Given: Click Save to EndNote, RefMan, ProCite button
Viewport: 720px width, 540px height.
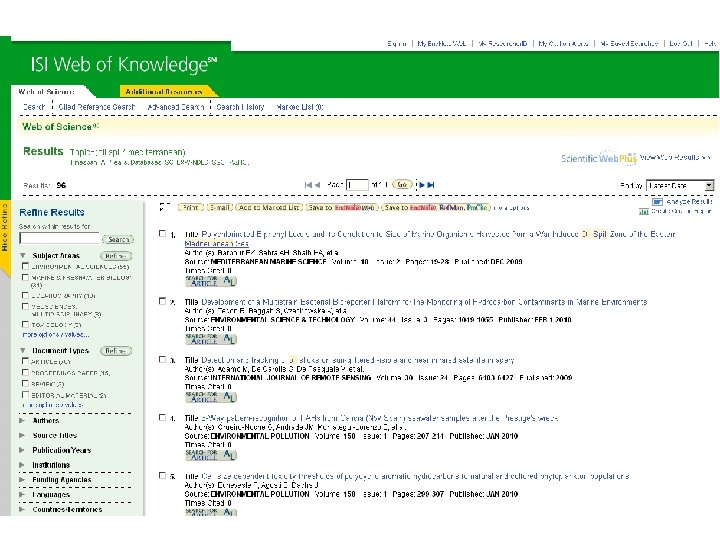Looking at the screenshot, I should coord(436,208).
